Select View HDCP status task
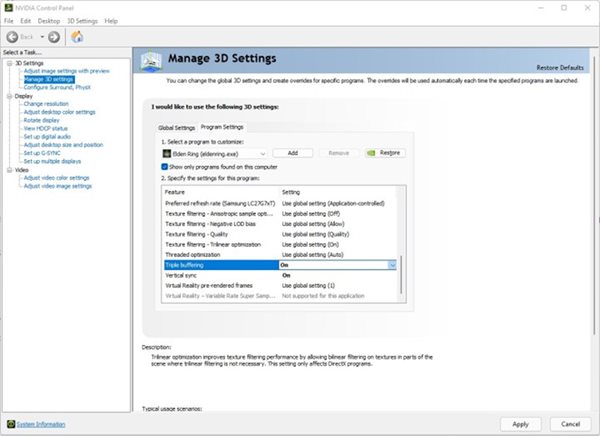The height and width of the screenshot is (436, 600). pos(46,129)
